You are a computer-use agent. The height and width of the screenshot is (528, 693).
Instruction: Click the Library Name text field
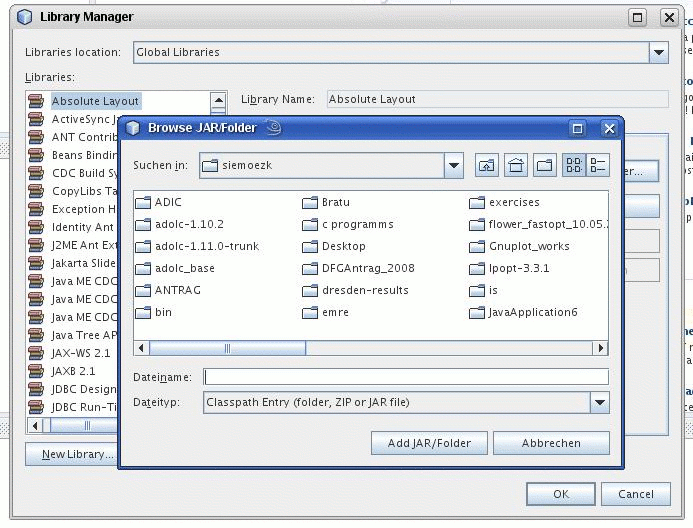click(497, 99)
